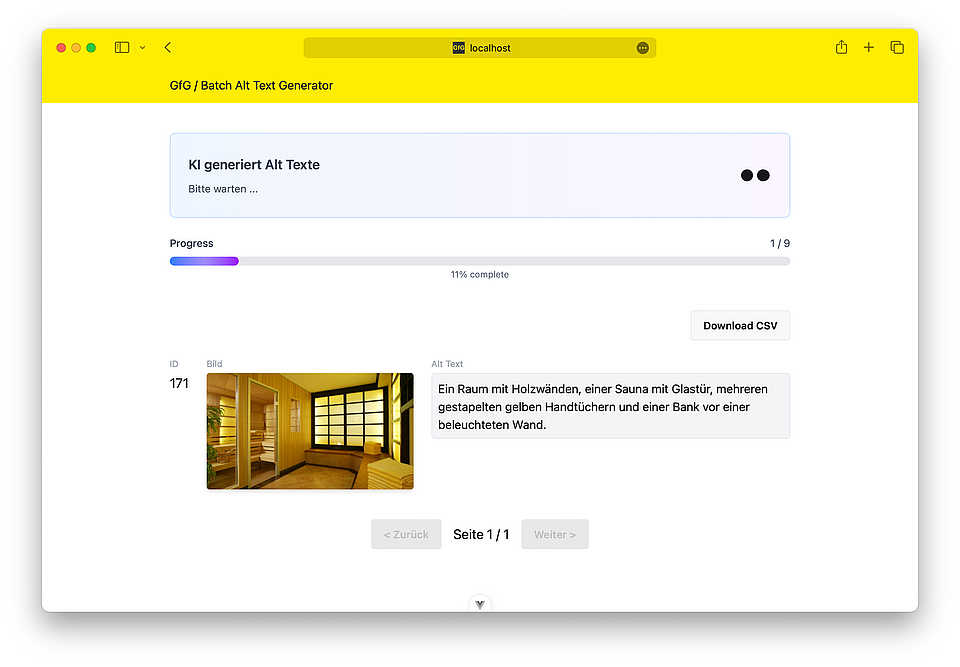Click the Share icon
Screen dimensions: 960x667
[x=841, y=47]
